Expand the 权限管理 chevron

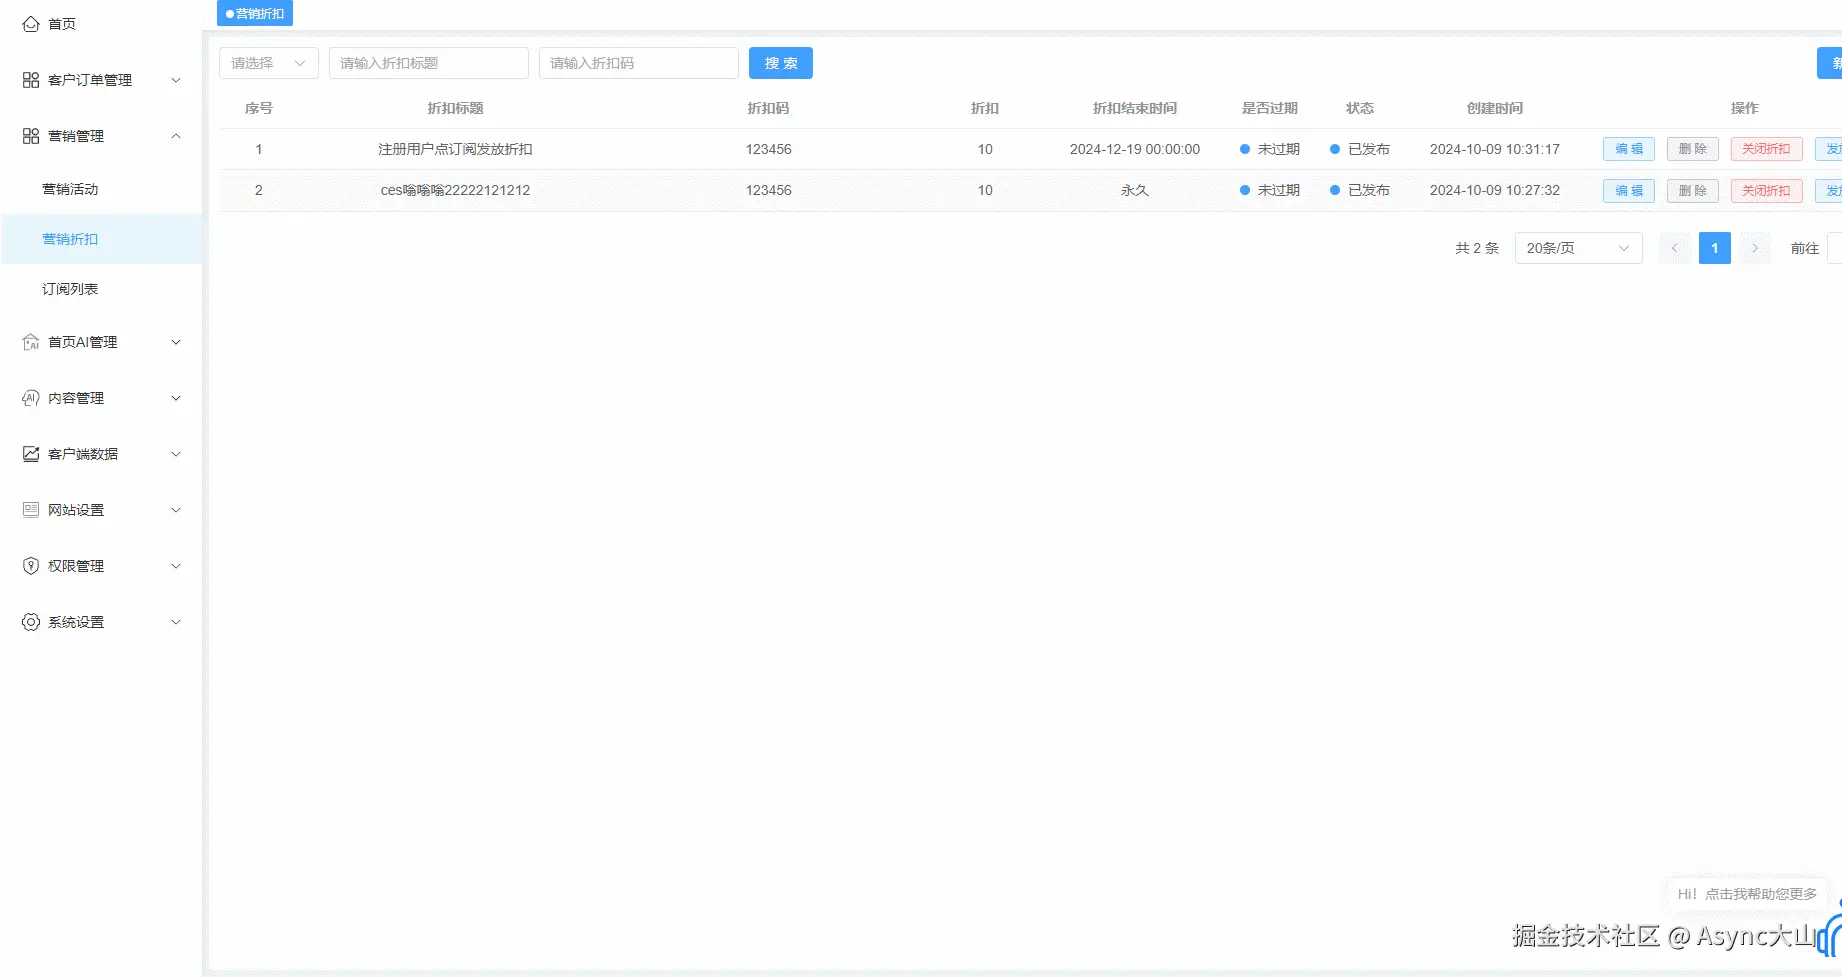tap(176, 566)
